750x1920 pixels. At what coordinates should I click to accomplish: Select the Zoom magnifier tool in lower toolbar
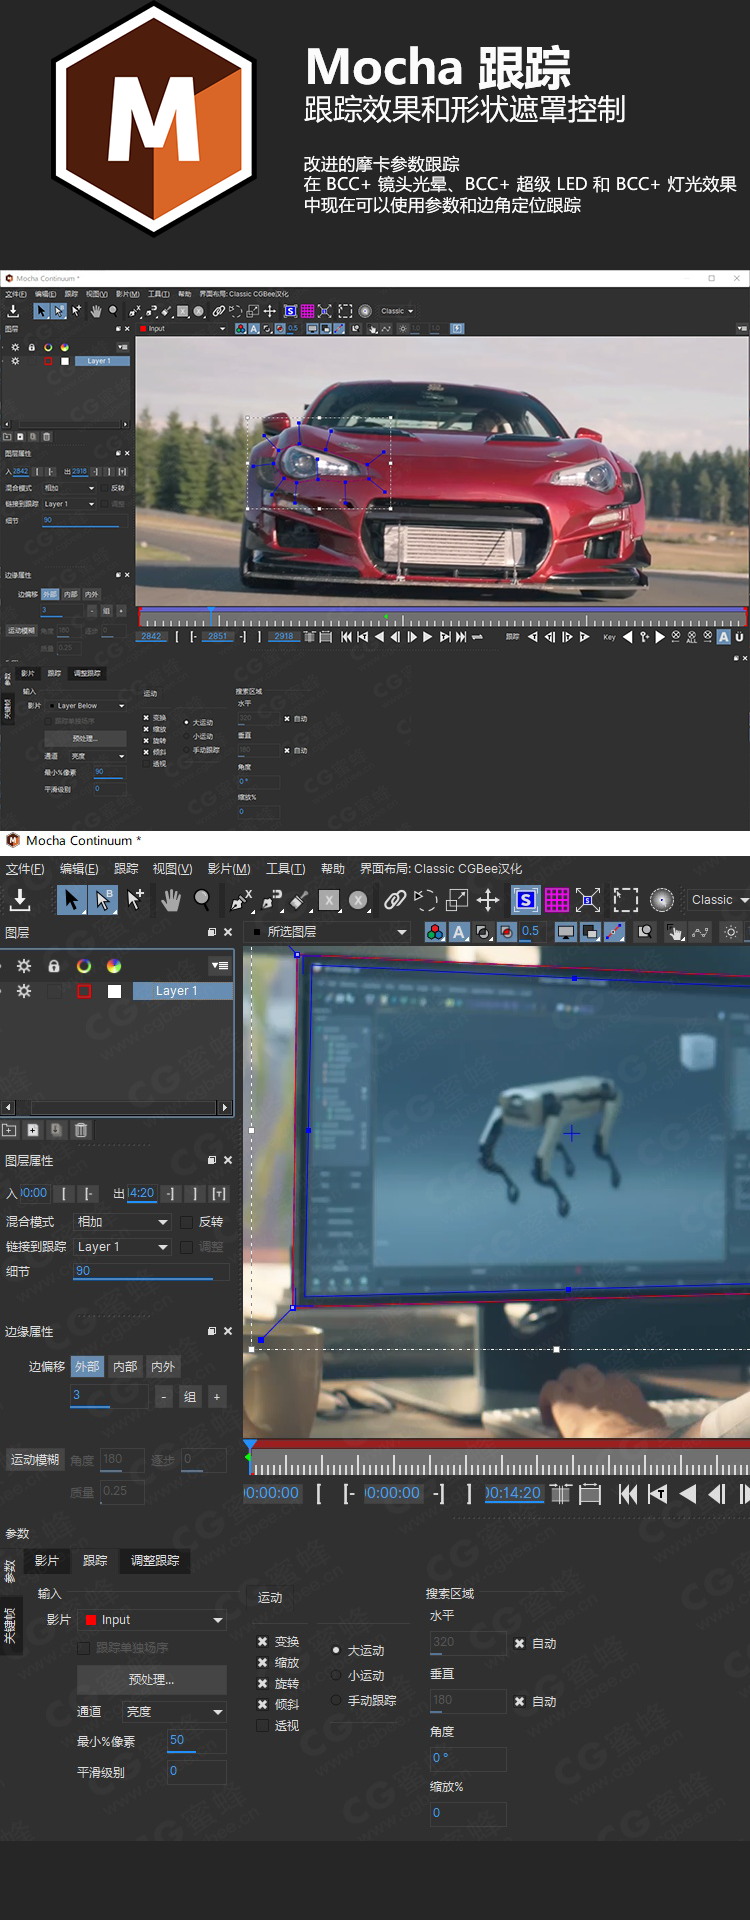coord(202,900)
